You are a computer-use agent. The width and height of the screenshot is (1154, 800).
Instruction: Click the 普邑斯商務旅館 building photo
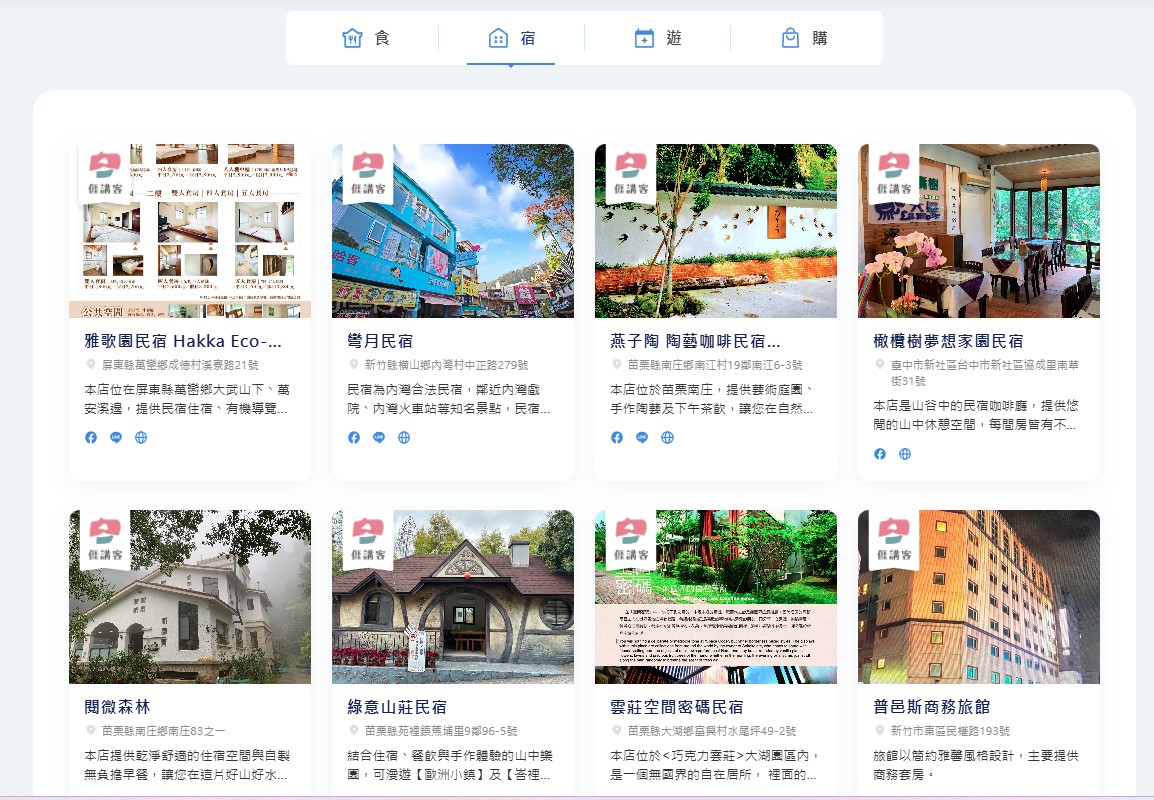click(979, 597)
